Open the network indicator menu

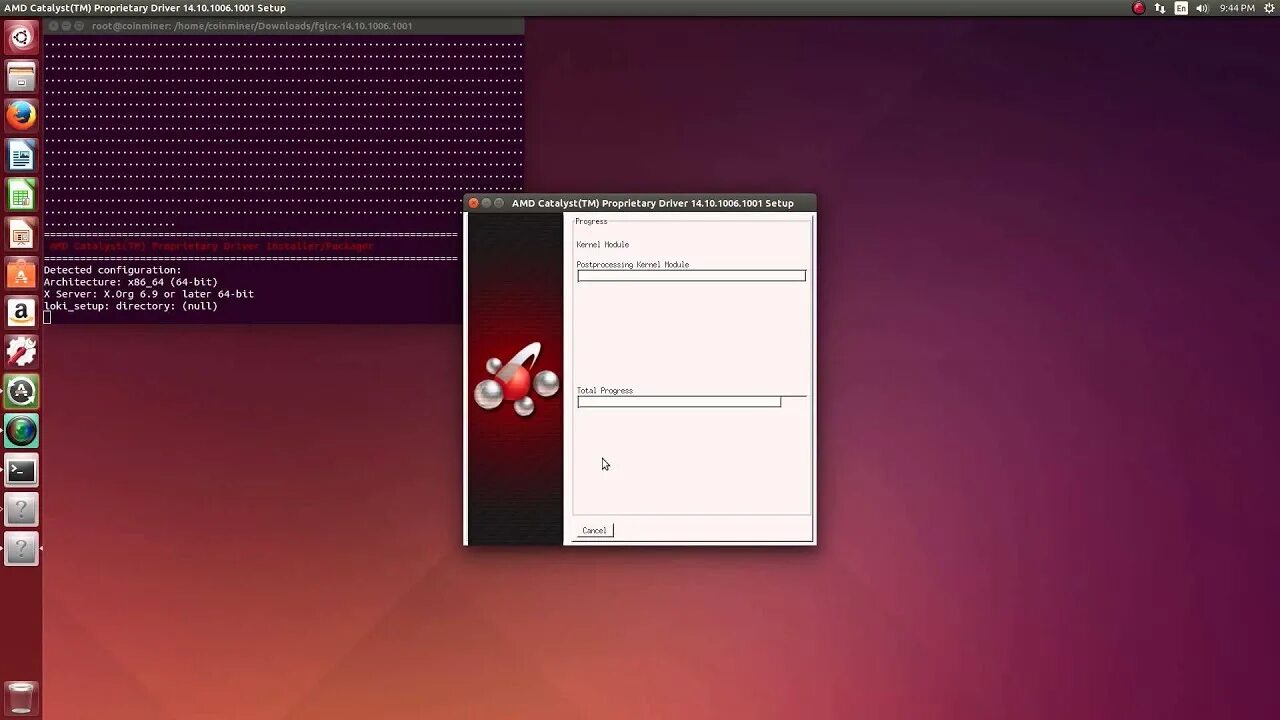coord(1160,8)
